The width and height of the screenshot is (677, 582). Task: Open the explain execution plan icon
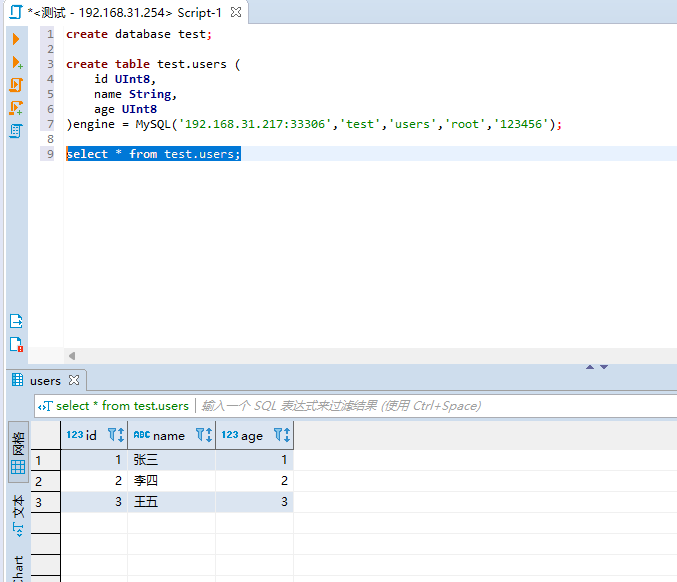[x=16, y=131]
